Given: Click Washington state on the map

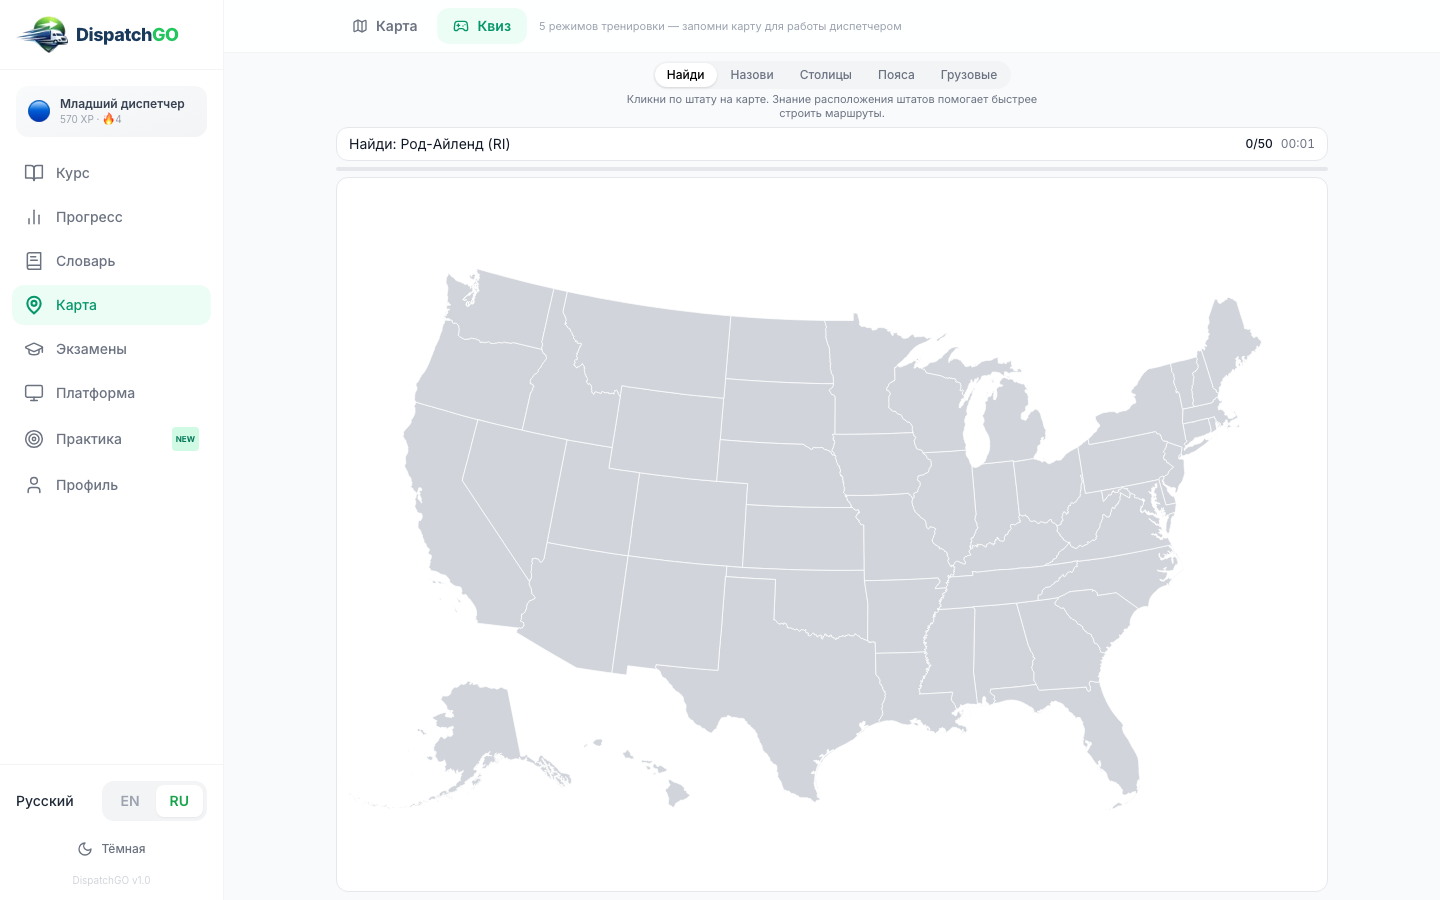Looking at the screenshot, I should pyautogui.click(x=500, y=308).
